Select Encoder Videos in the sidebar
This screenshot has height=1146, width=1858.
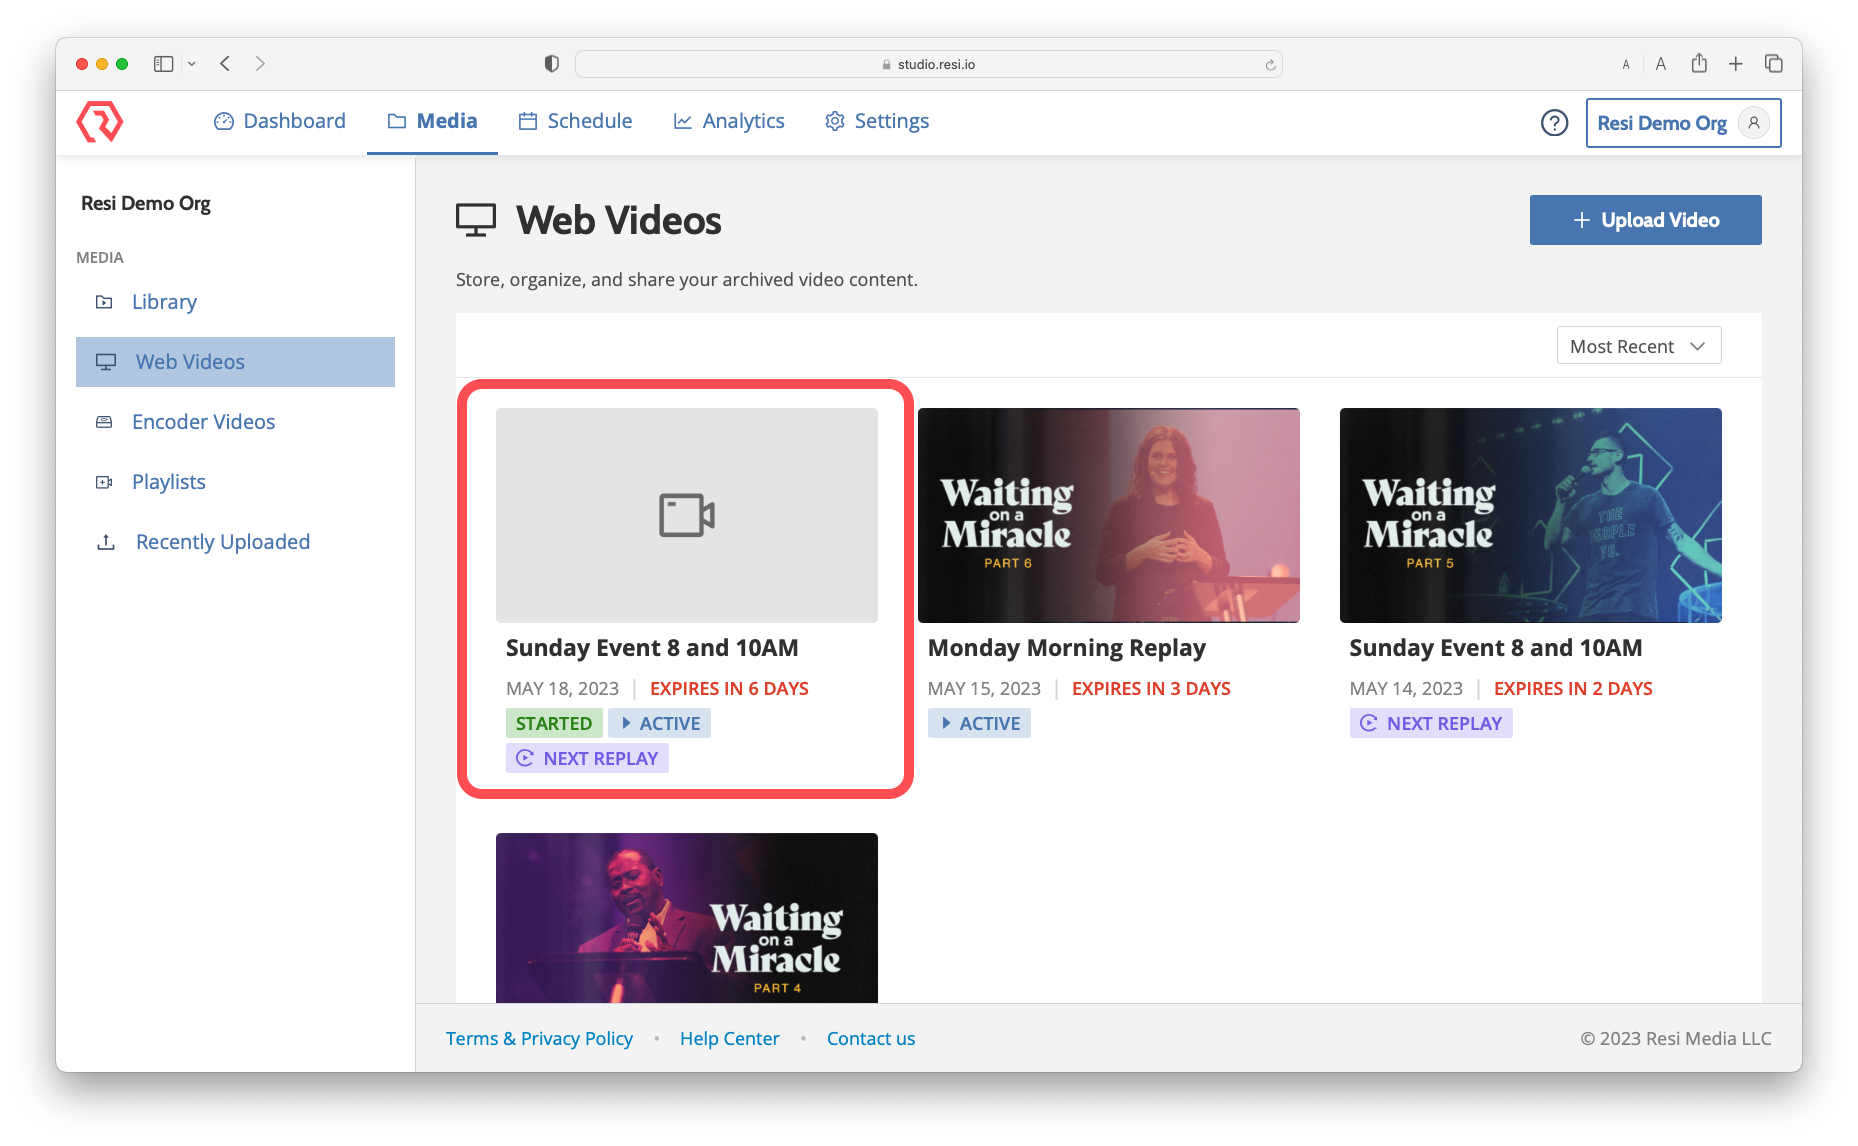[x=203, y=422]
